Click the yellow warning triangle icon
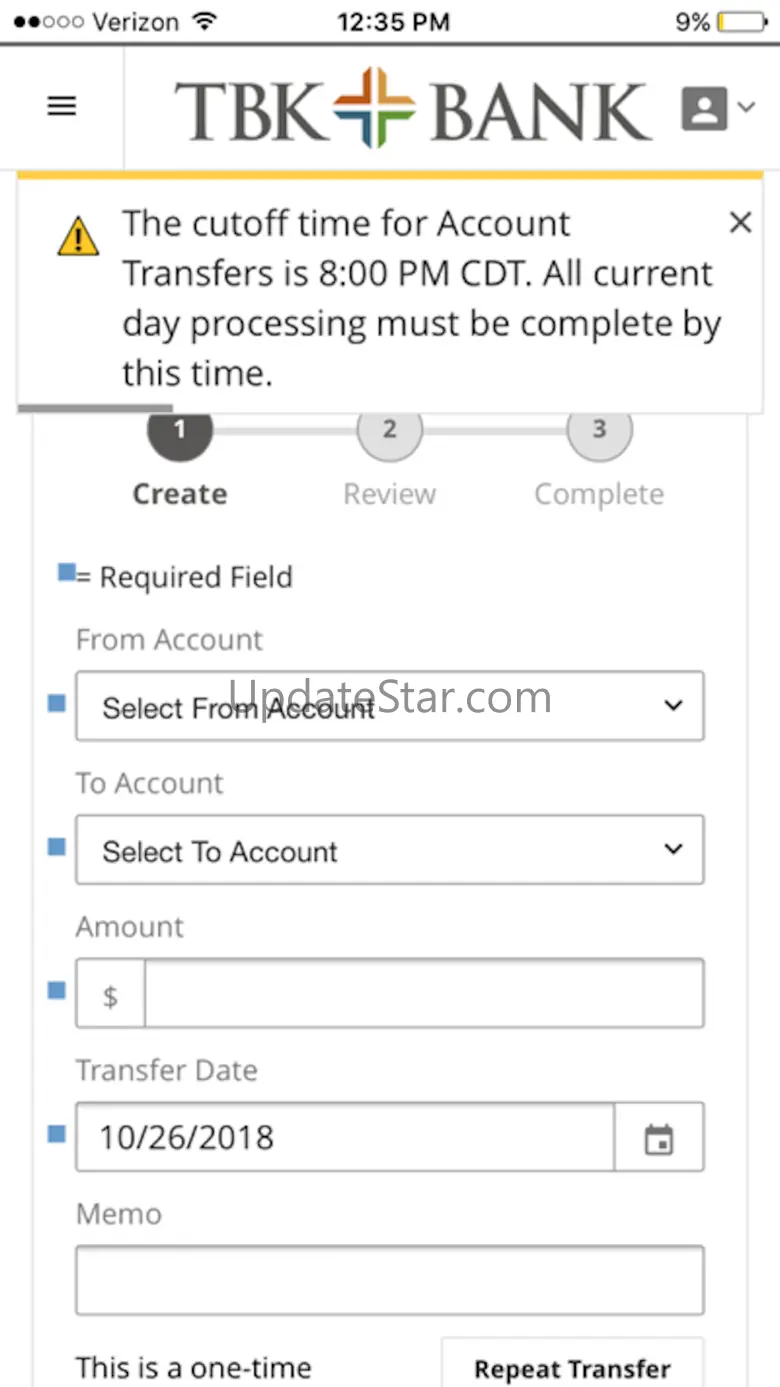 [x=78, y=236]
